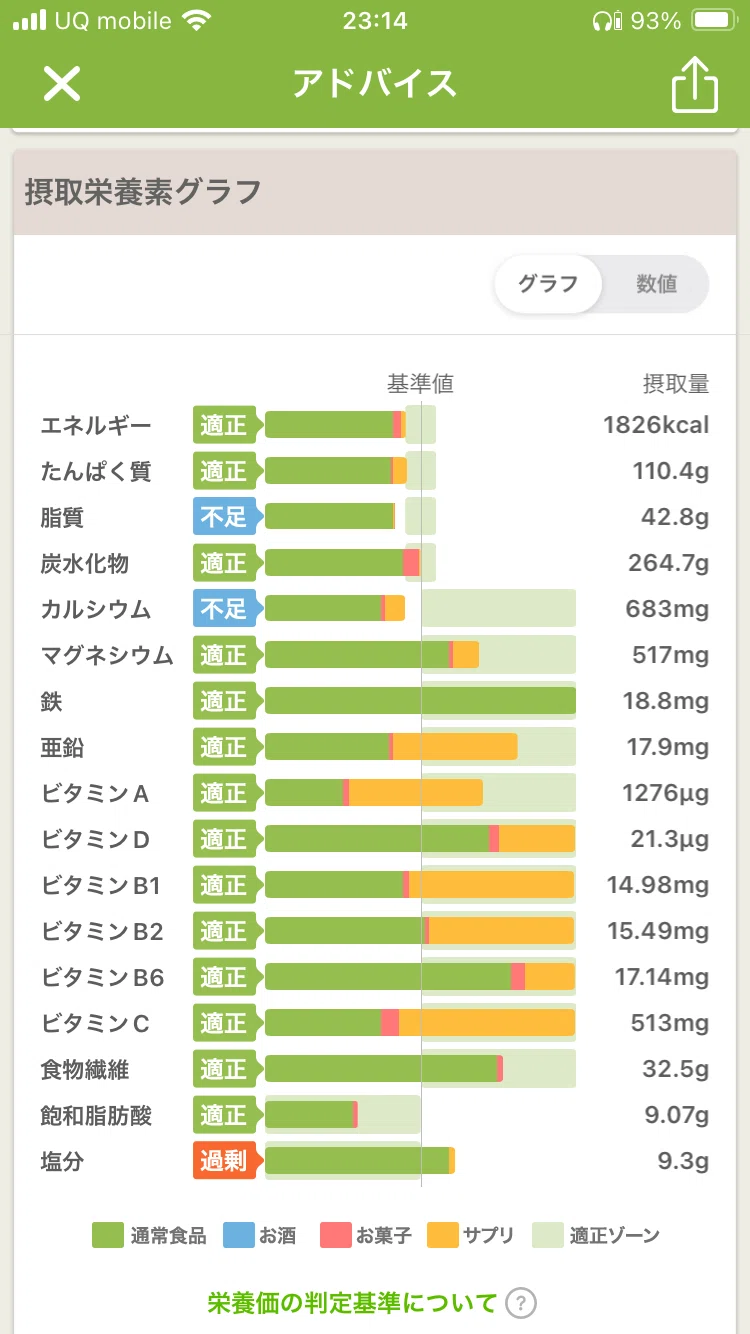Tap the 1826kcal intake value
This screenshot has width=750, height=1334.
(656, 425)
